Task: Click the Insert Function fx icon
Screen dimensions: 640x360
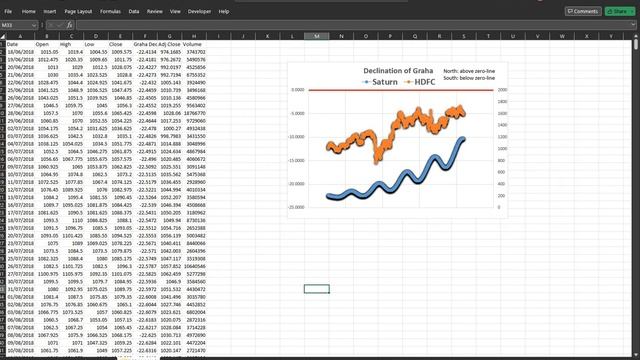Action: click(69, 25)
